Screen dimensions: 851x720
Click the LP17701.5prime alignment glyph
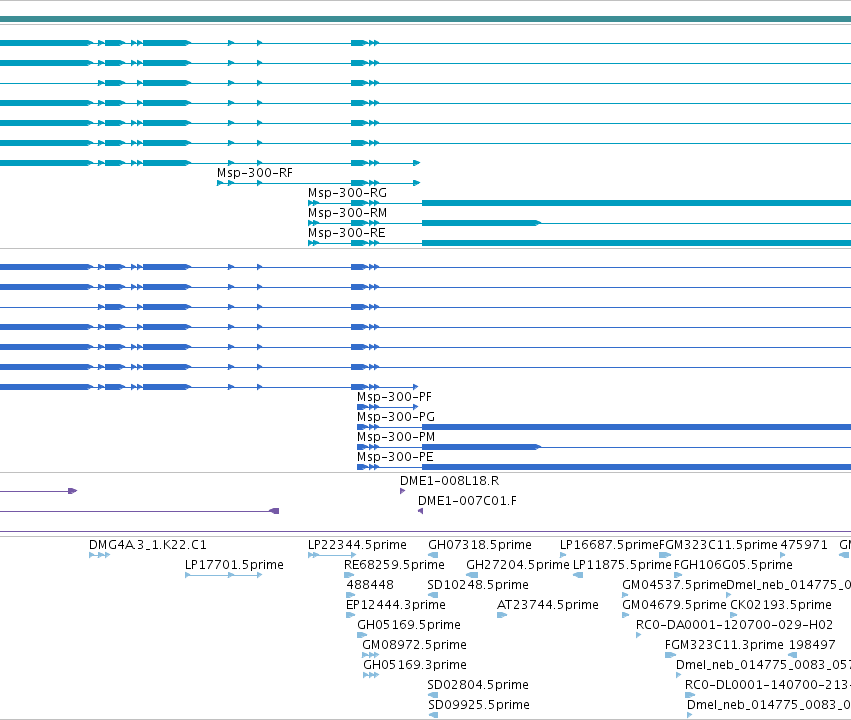(x=224, y=575)
